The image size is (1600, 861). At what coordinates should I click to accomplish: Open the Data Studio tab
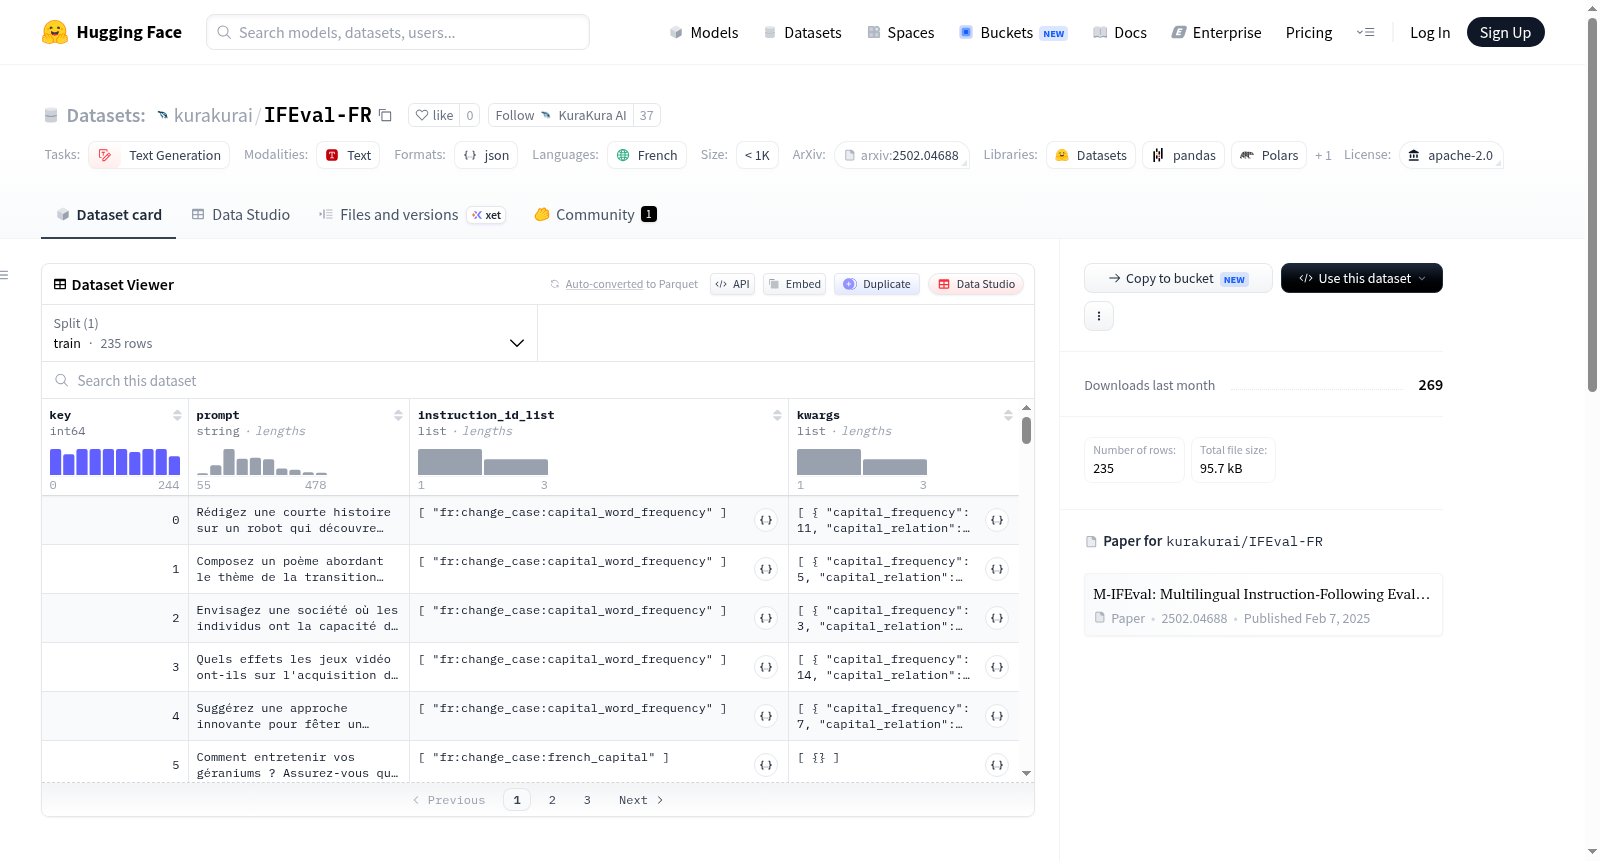(241, 215)
